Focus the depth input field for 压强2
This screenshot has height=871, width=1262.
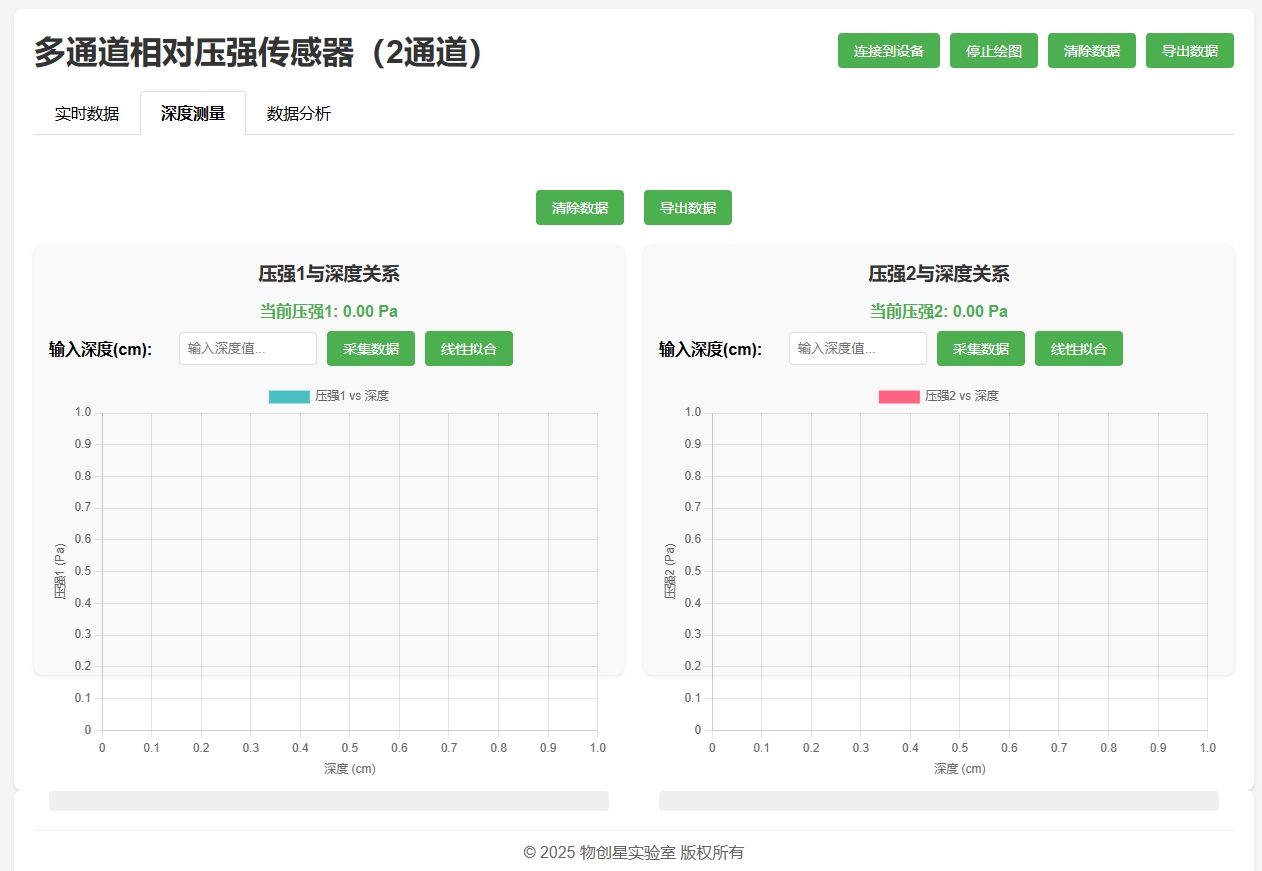pyautogui.click(x=857, y=349)
